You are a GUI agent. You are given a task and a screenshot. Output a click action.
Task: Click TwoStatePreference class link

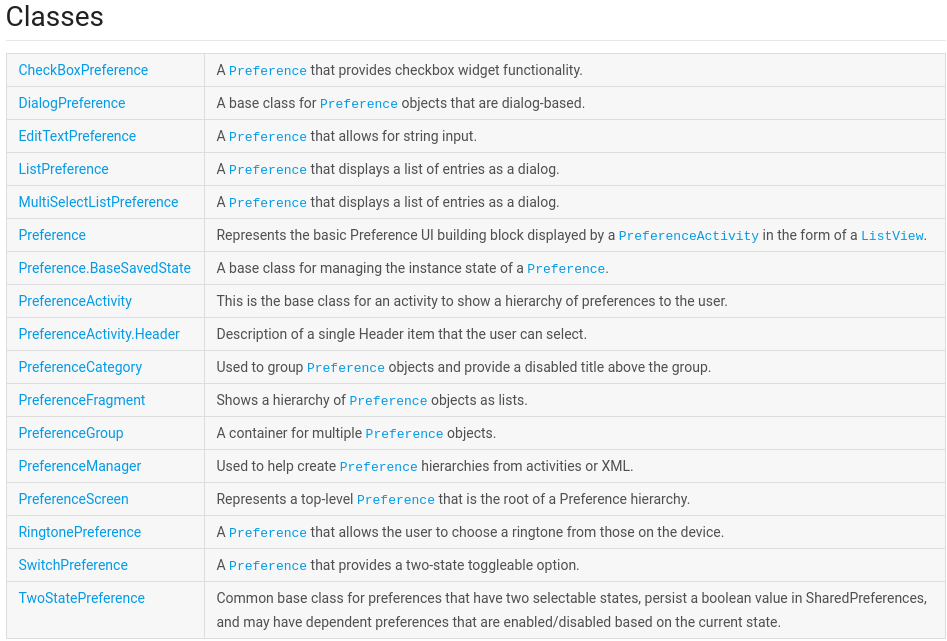pos(82,598)
